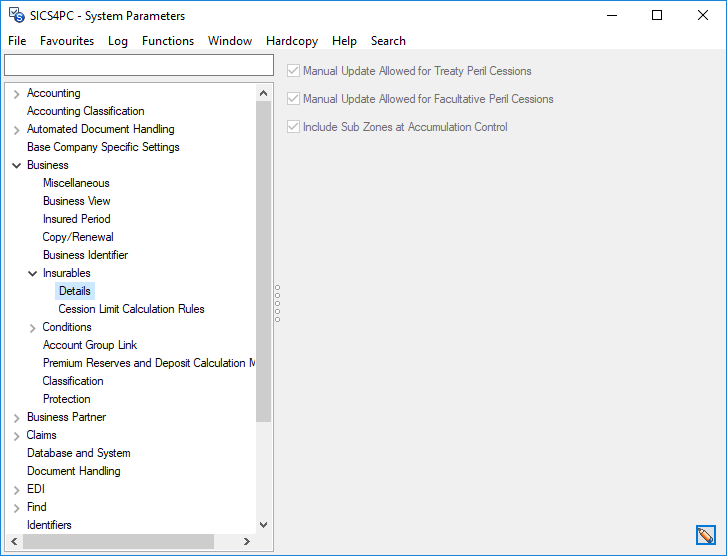The width and height of the screenshot is (727, 556).
Task: Collapse the Insurables tree node
Action: (x=32, y=274)
